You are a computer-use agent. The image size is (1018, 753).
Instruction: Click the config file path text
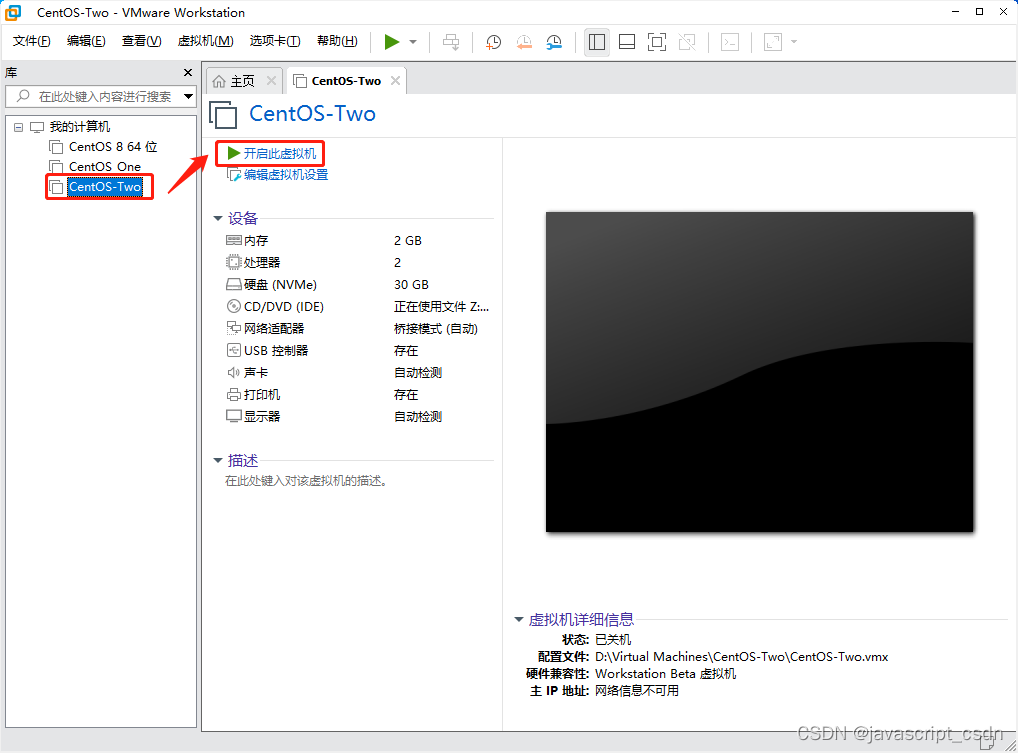pyautogui.click(x=741, y=657)
